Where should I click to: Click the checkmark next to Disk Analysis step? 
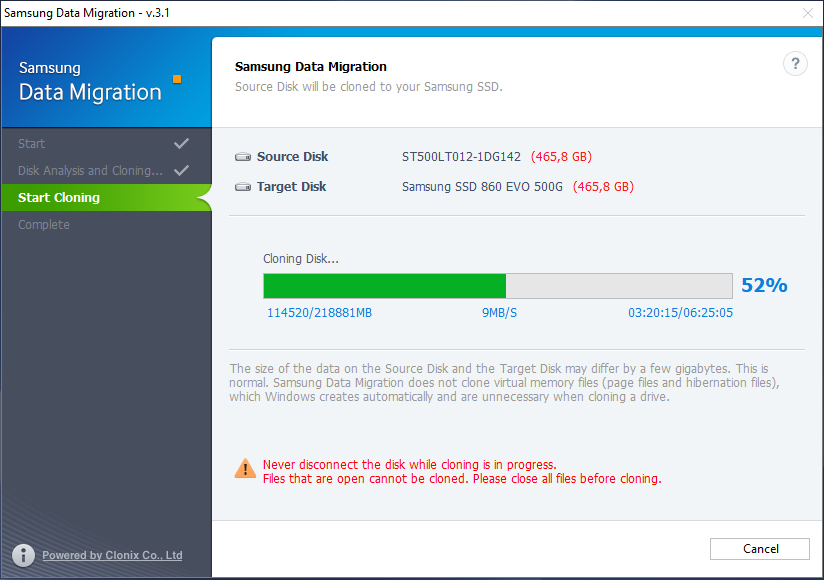(181, 170)
